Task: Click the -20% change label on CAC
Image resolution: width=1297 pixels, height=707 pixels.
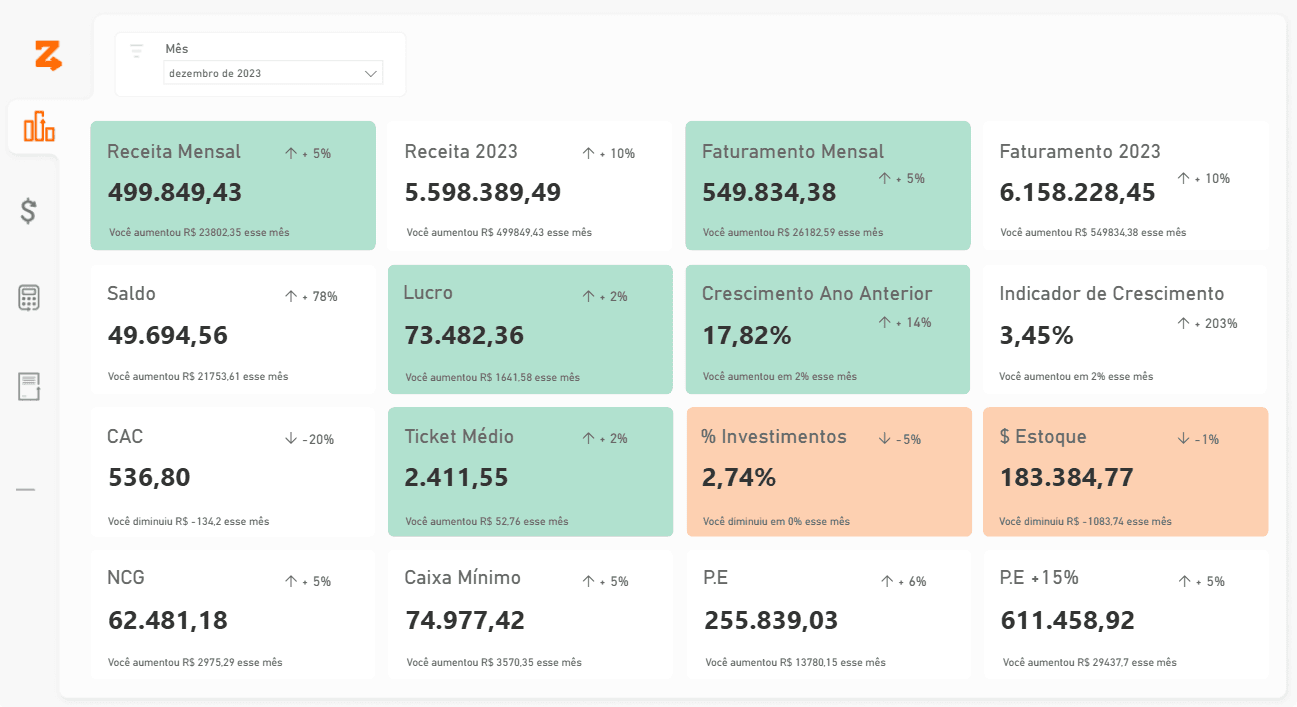Action: 318,439
